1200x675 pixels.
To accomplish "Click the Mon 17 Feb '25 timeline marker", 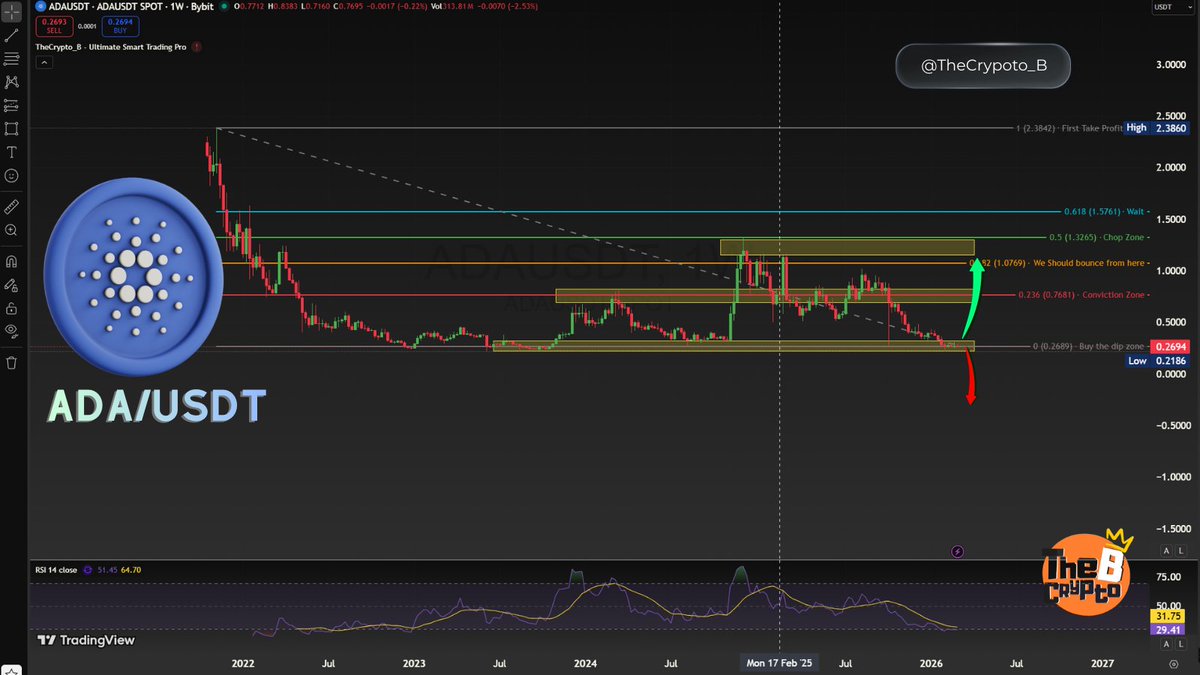I will tap(779, 663).
